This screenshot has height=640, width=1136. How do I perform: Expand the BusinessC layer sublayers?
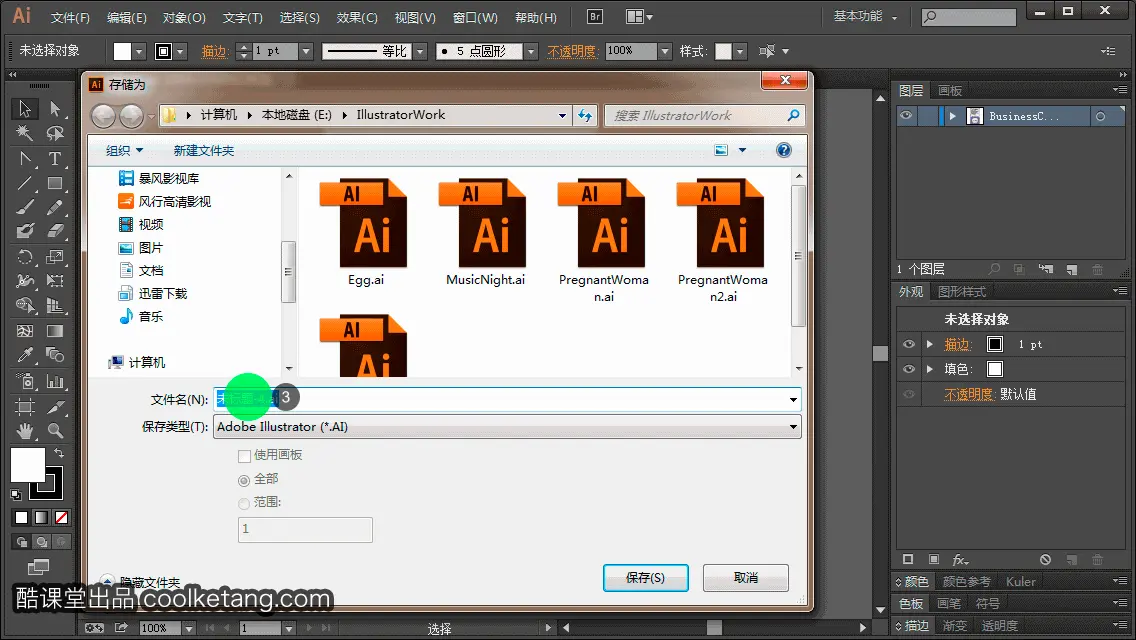(x=953, y=116)
